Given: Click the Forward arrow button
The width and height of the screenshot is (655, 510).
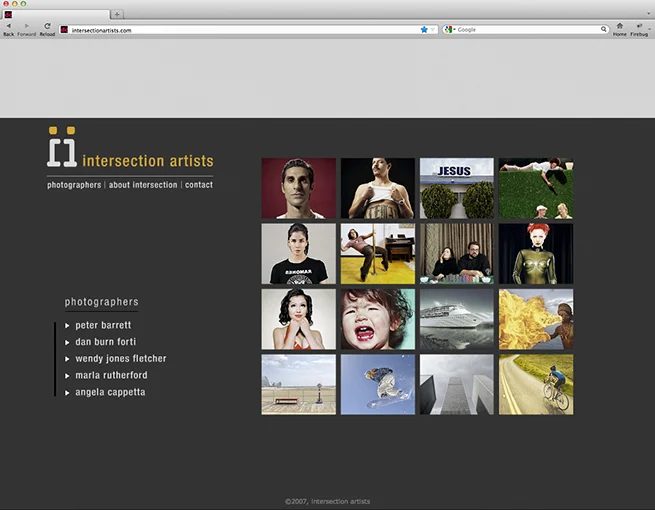Looking at the screenshot, I should [26, 26].
